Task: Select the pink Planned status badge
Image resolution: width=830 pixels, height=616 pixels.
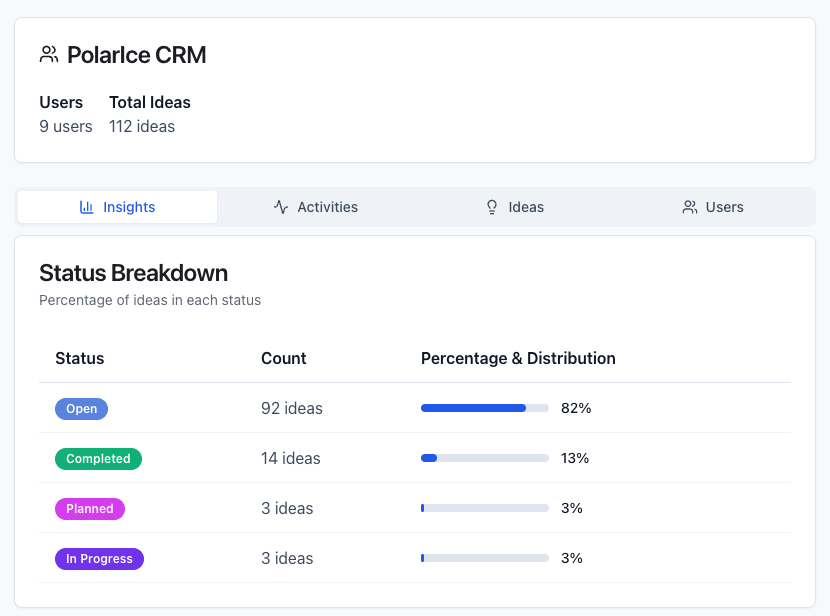Action: [89, 508]
